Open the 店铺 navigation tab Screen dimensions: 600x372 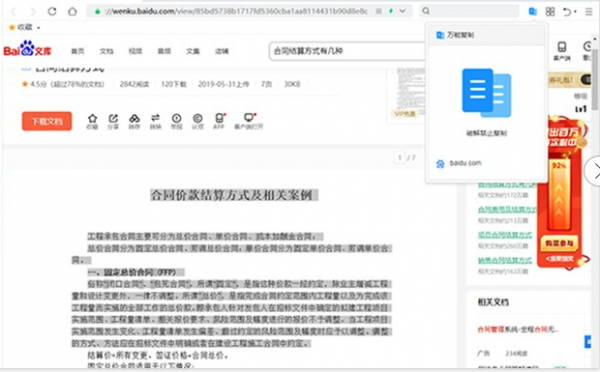click(222, 51)
